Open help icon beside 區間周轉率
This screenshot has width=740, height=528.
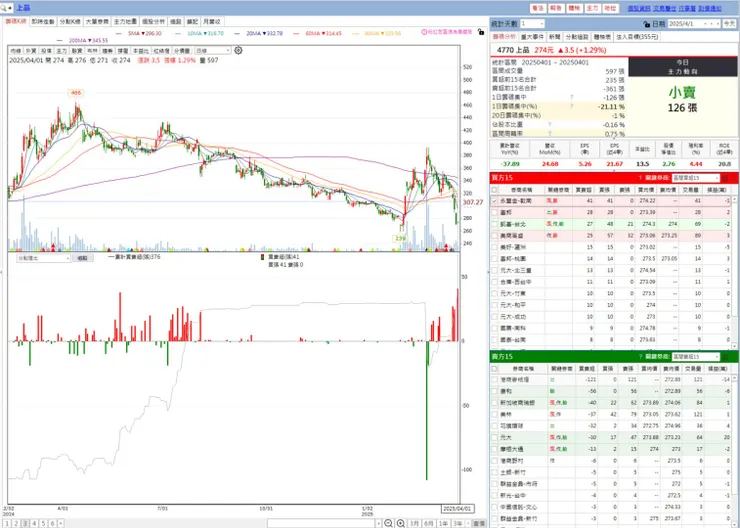pos(549,134)
